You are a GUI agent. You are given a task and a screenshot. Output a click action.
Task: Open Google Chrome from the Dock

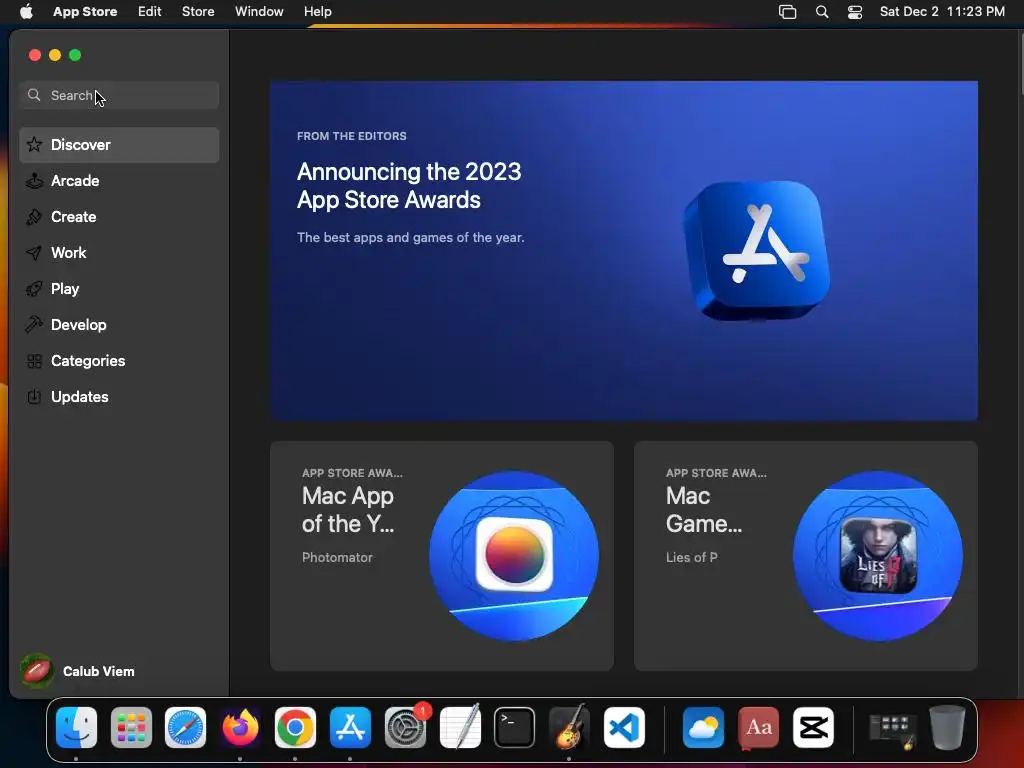[x=295, y=728]
